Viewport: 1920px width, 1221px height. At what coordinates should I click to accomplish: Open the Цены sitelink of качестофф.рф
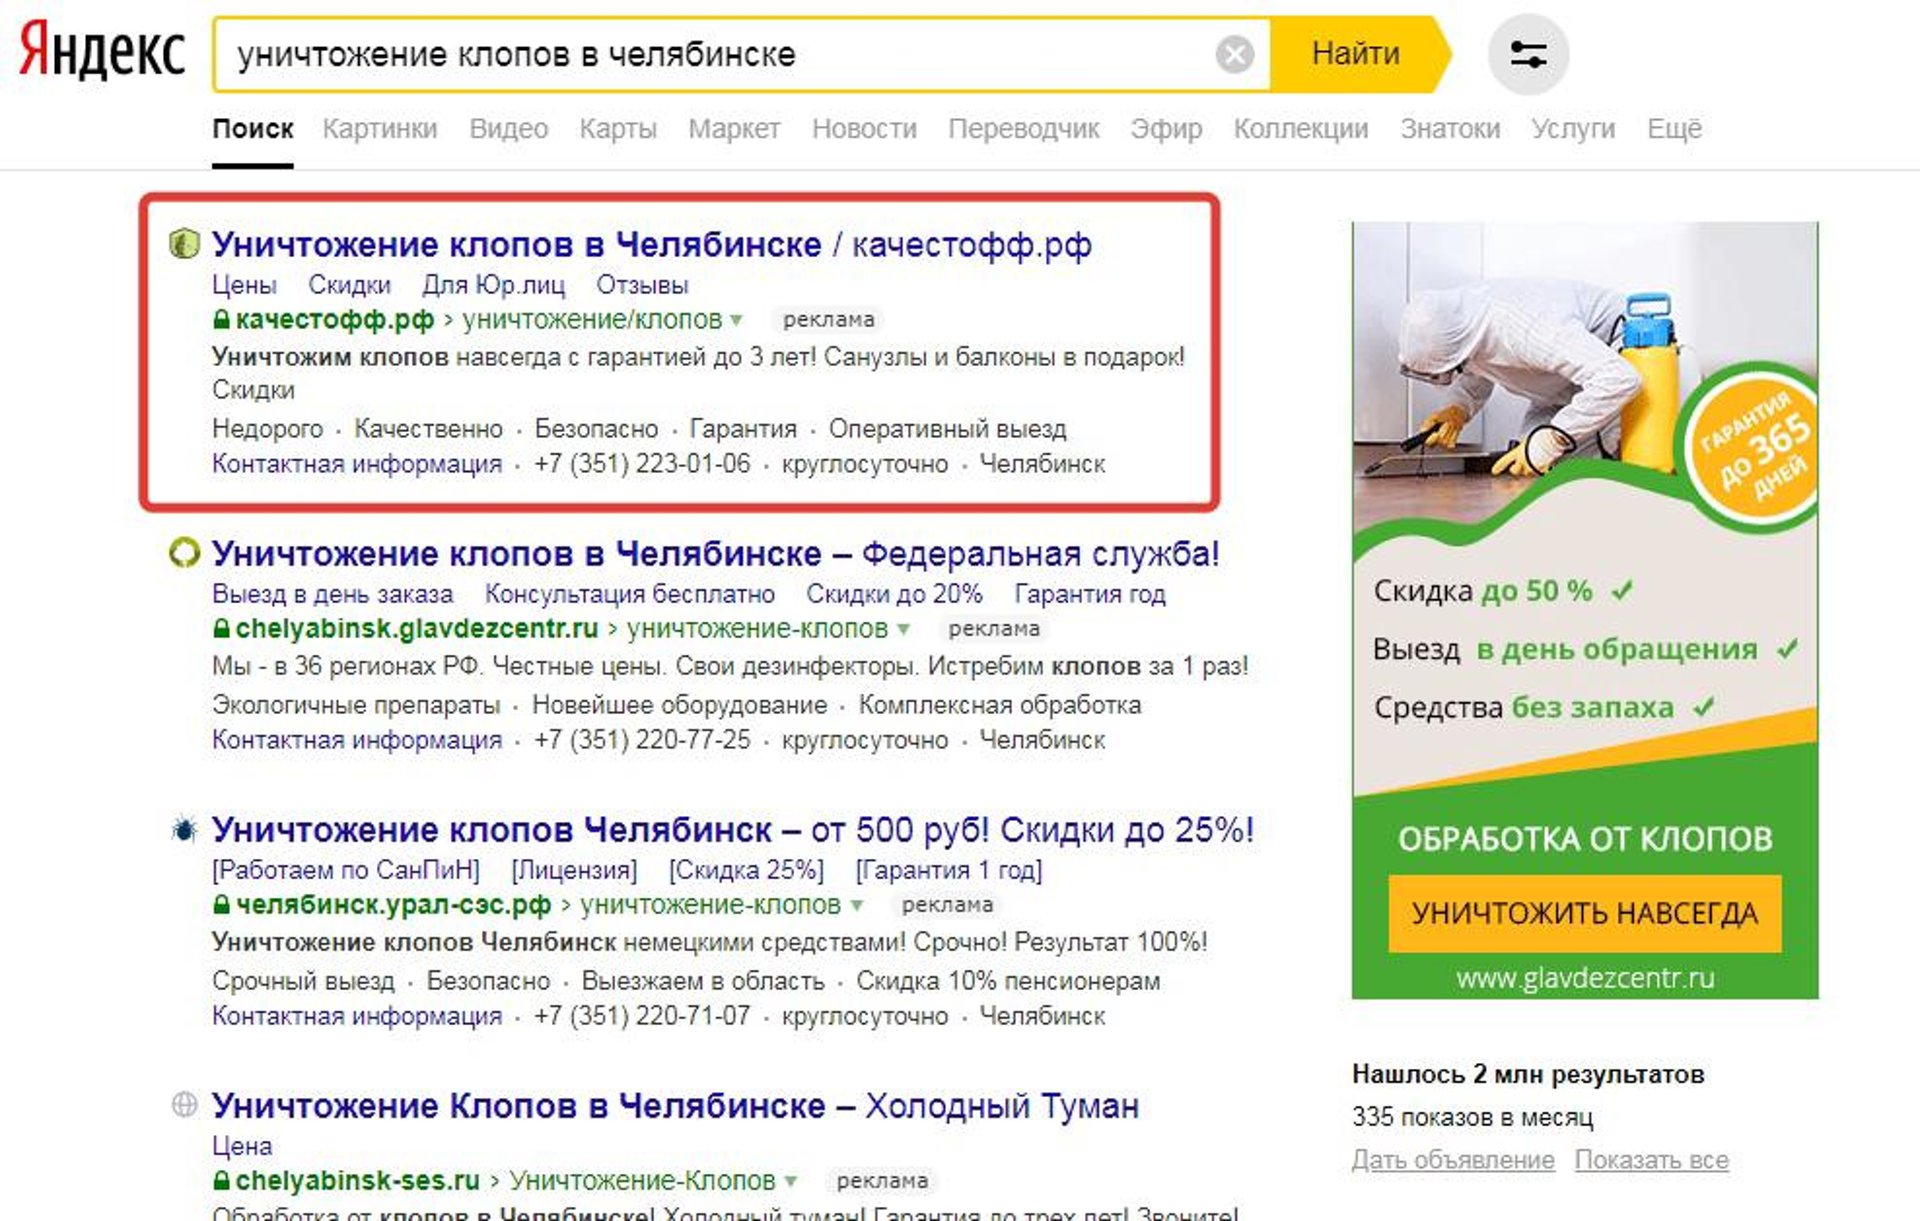pos(244,285)
